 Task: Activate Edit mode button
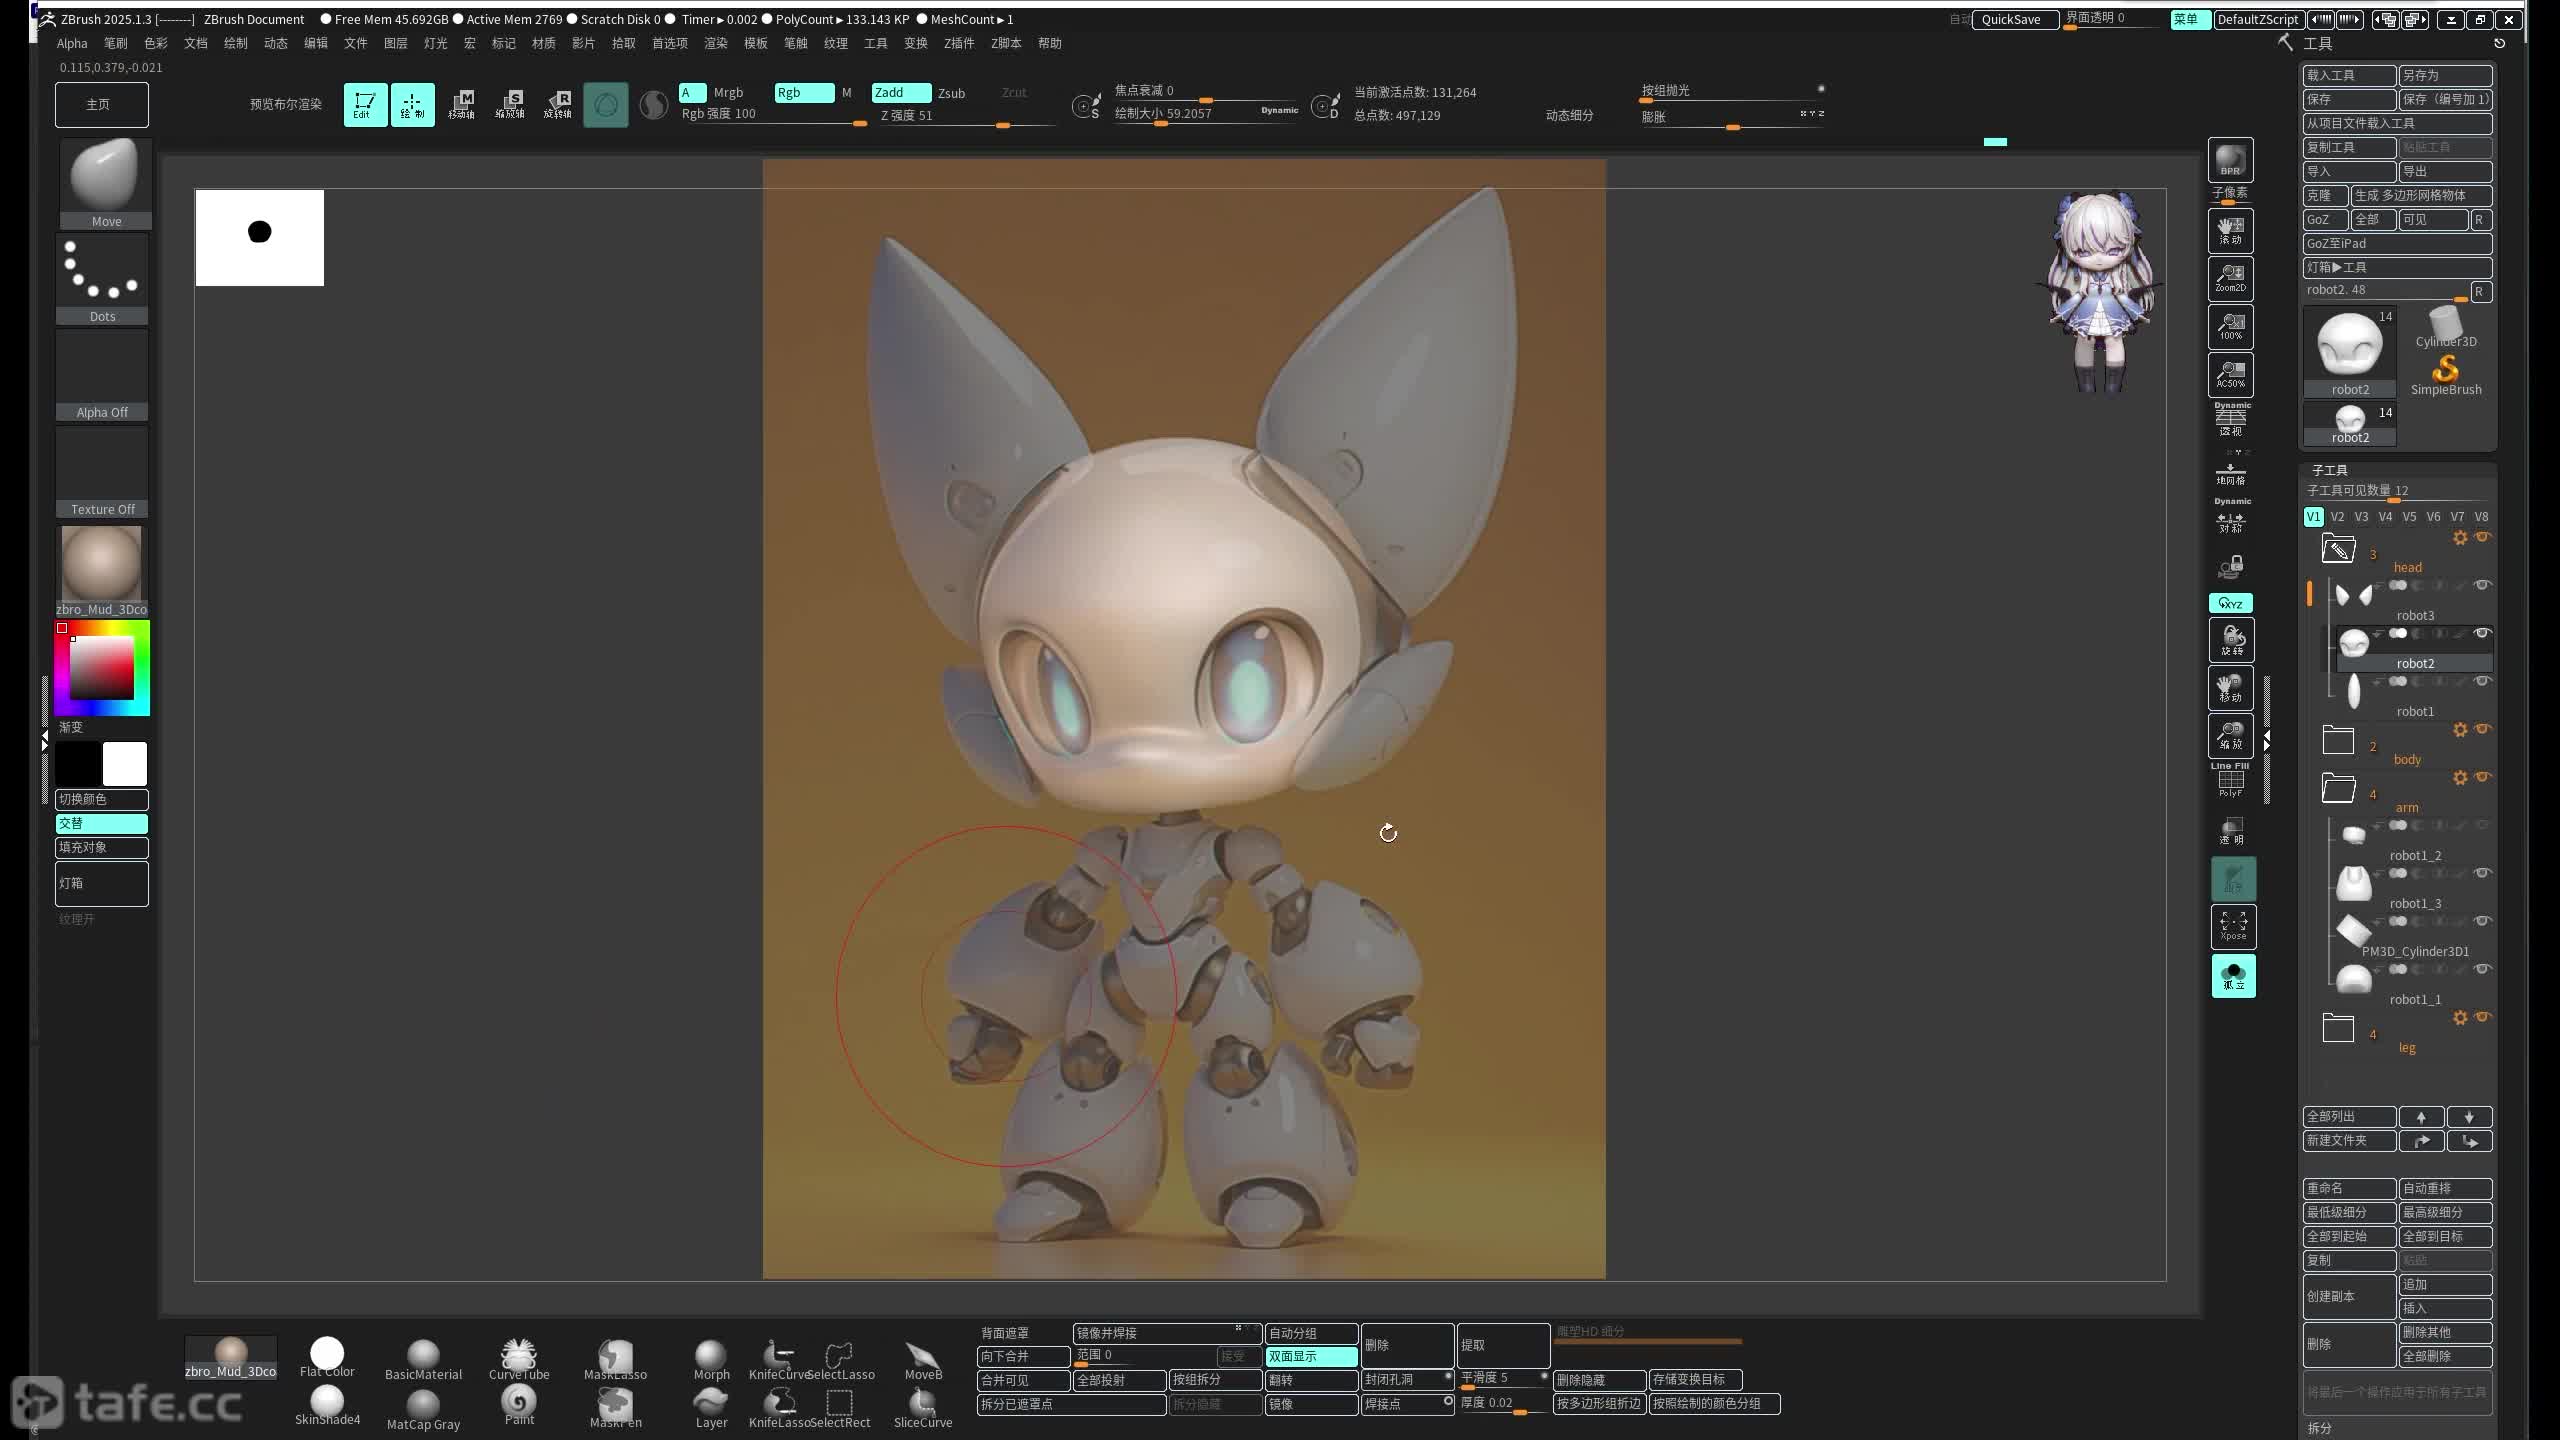[365, 104]
